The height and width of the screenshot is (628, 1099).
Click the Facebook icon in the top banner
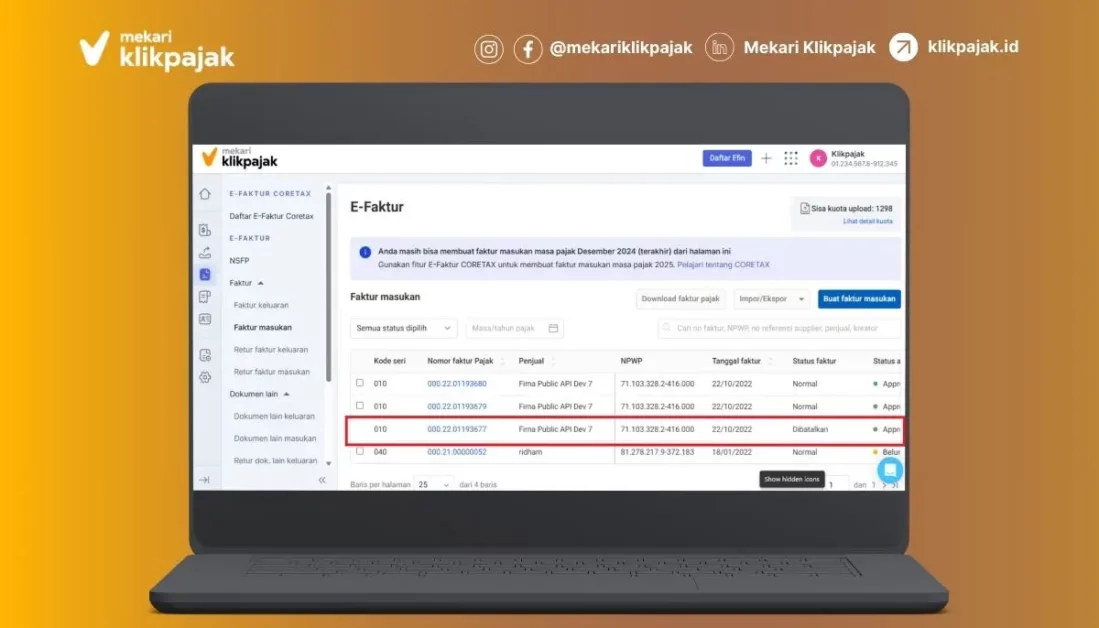(528, 49)
